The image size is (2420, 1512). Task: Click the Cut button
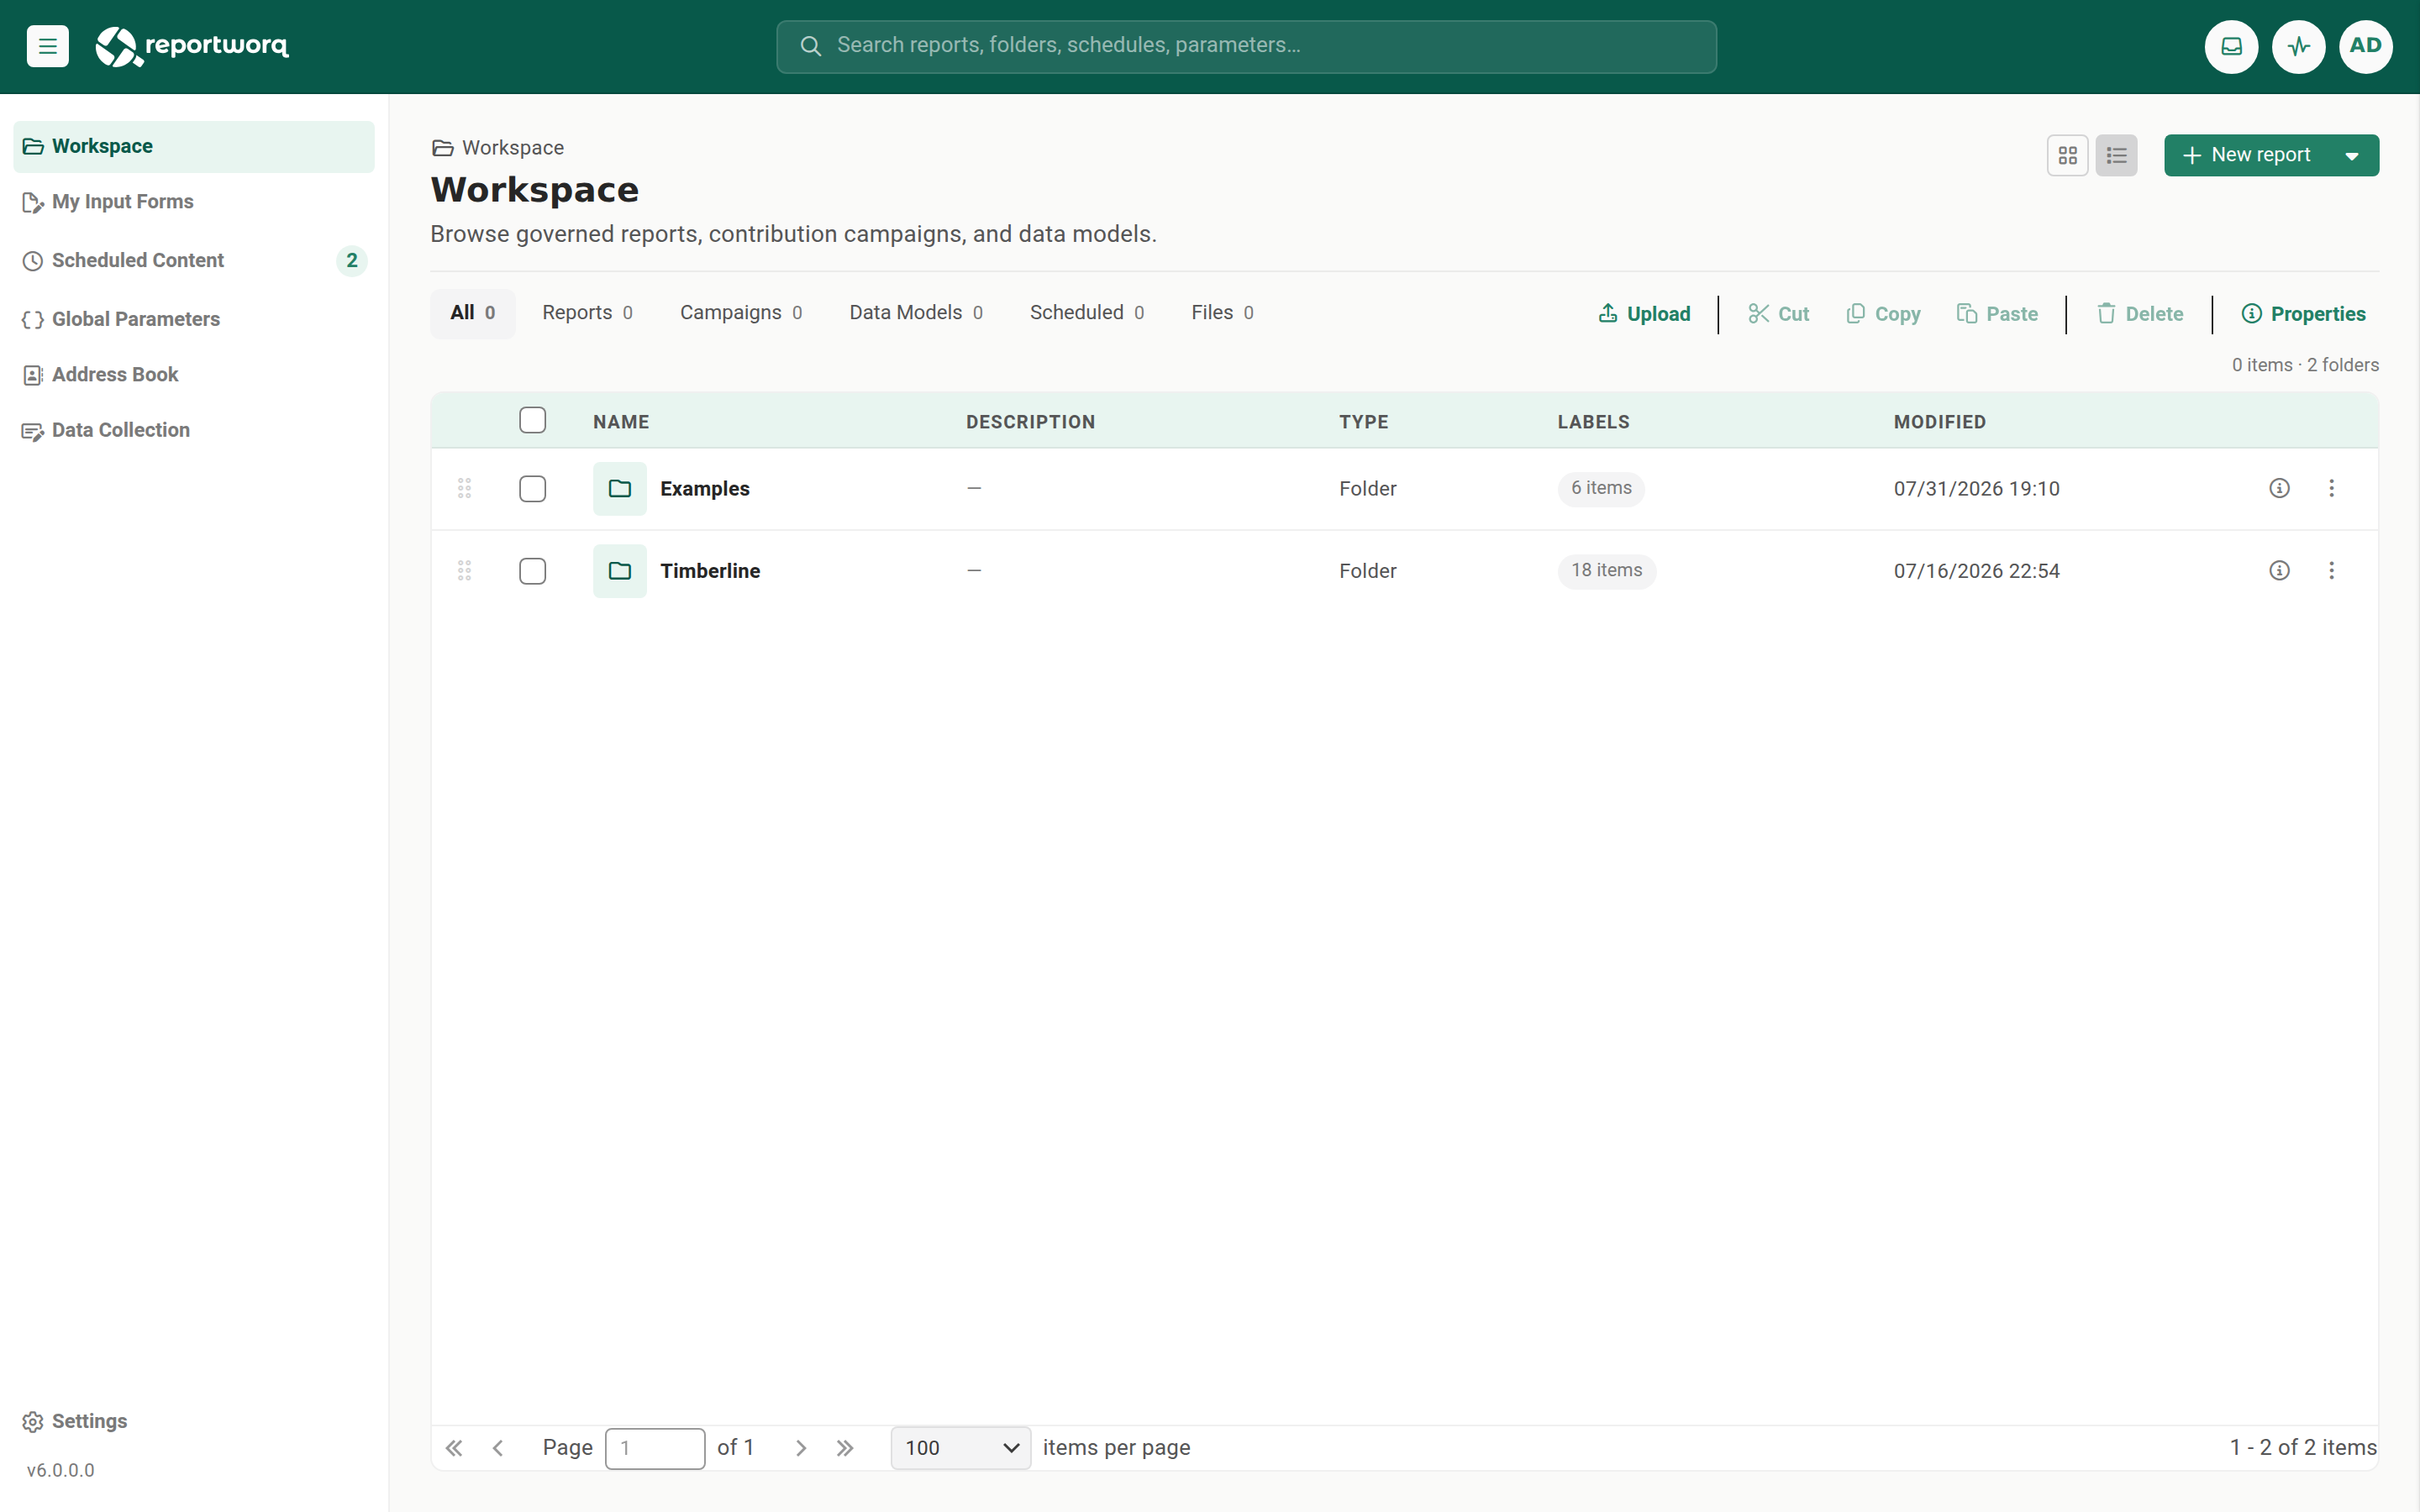1778,314
